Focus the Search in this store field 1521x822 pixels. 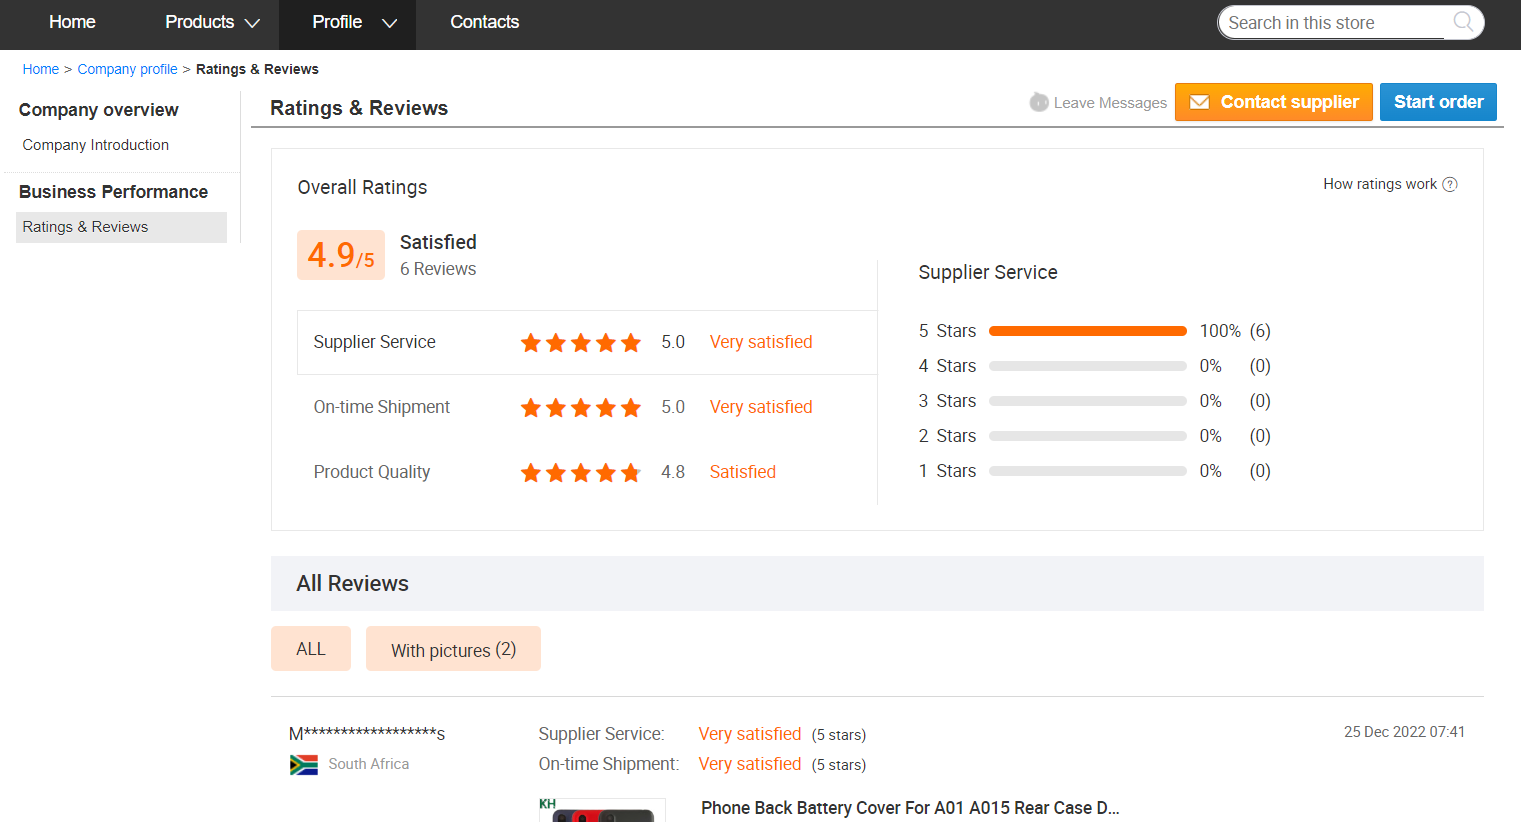click(x=1335, y=23)
